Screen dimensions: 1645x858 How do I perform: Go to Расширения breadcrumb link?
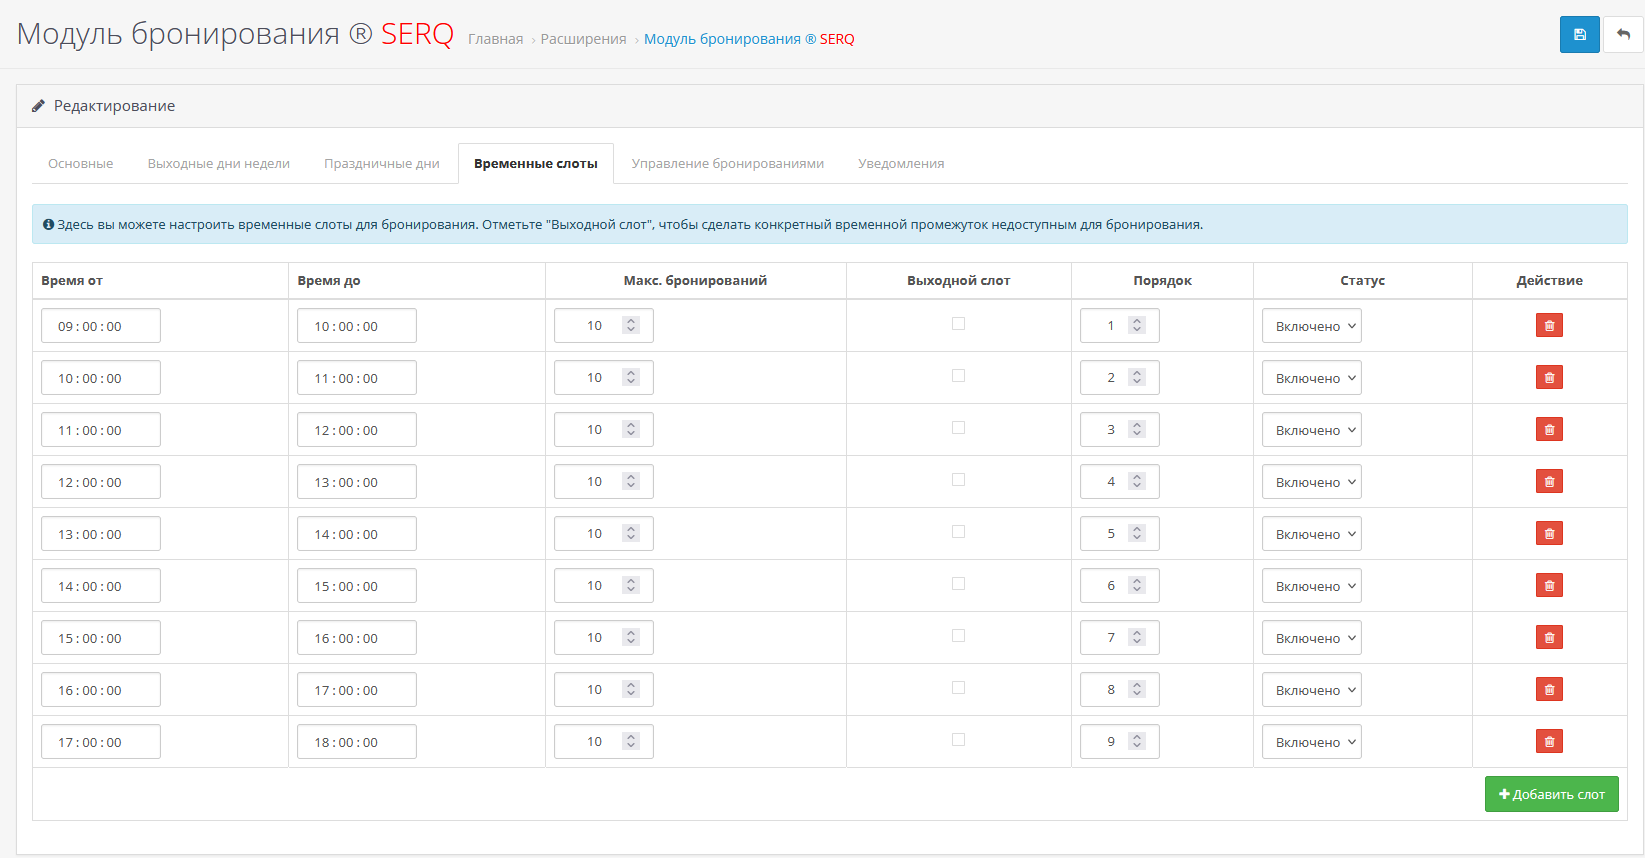[583, 39]
